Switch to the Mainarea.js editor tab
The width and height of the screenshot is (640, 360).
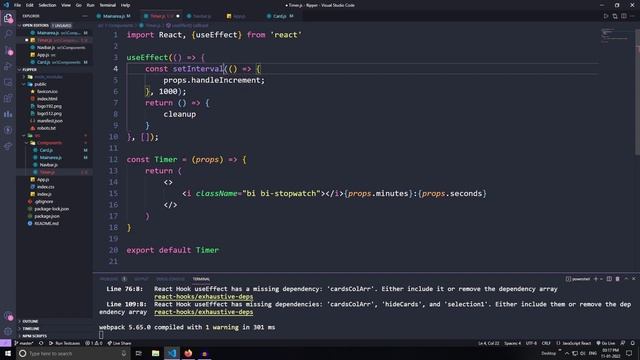coord(114,16)
